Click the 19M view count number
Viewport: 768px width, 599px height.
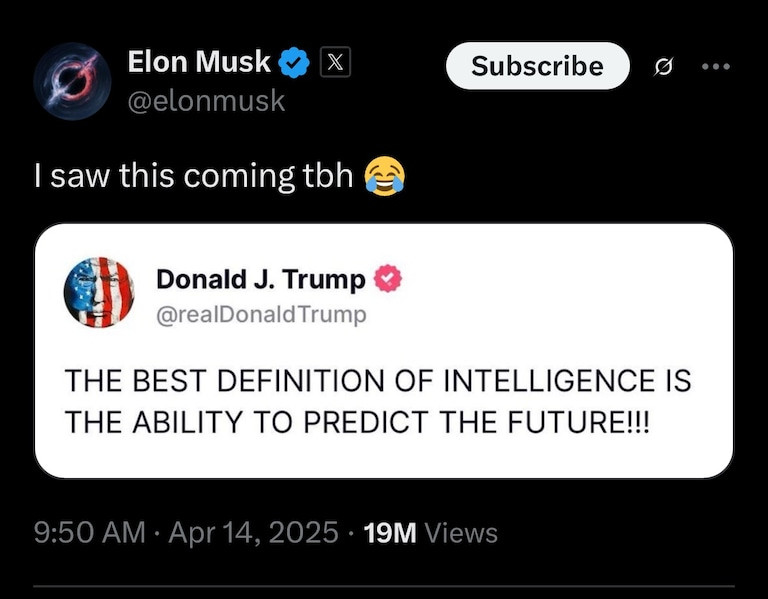click(390, 533)
